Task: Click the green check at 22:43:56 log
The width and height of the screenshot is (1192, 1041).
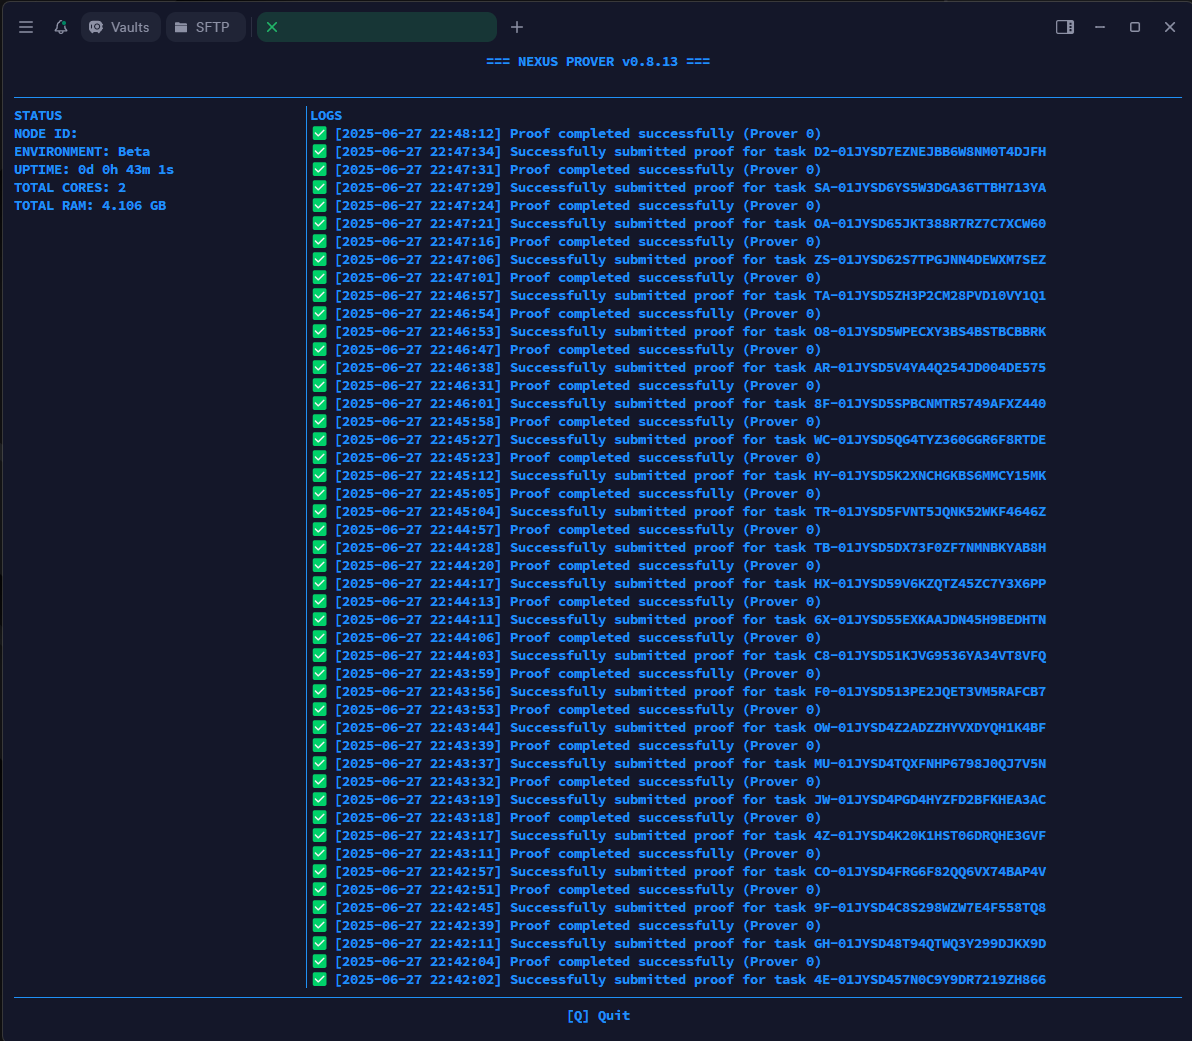Action: [x=319, y=691]
